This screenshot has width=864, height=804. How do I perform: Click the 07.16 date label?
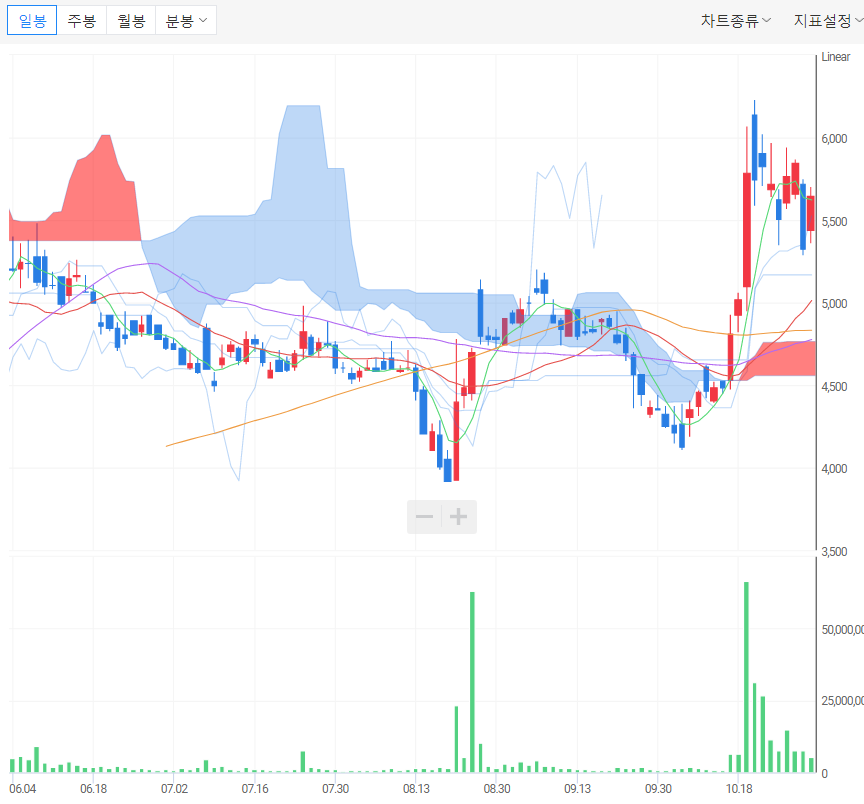click(255, 789)
